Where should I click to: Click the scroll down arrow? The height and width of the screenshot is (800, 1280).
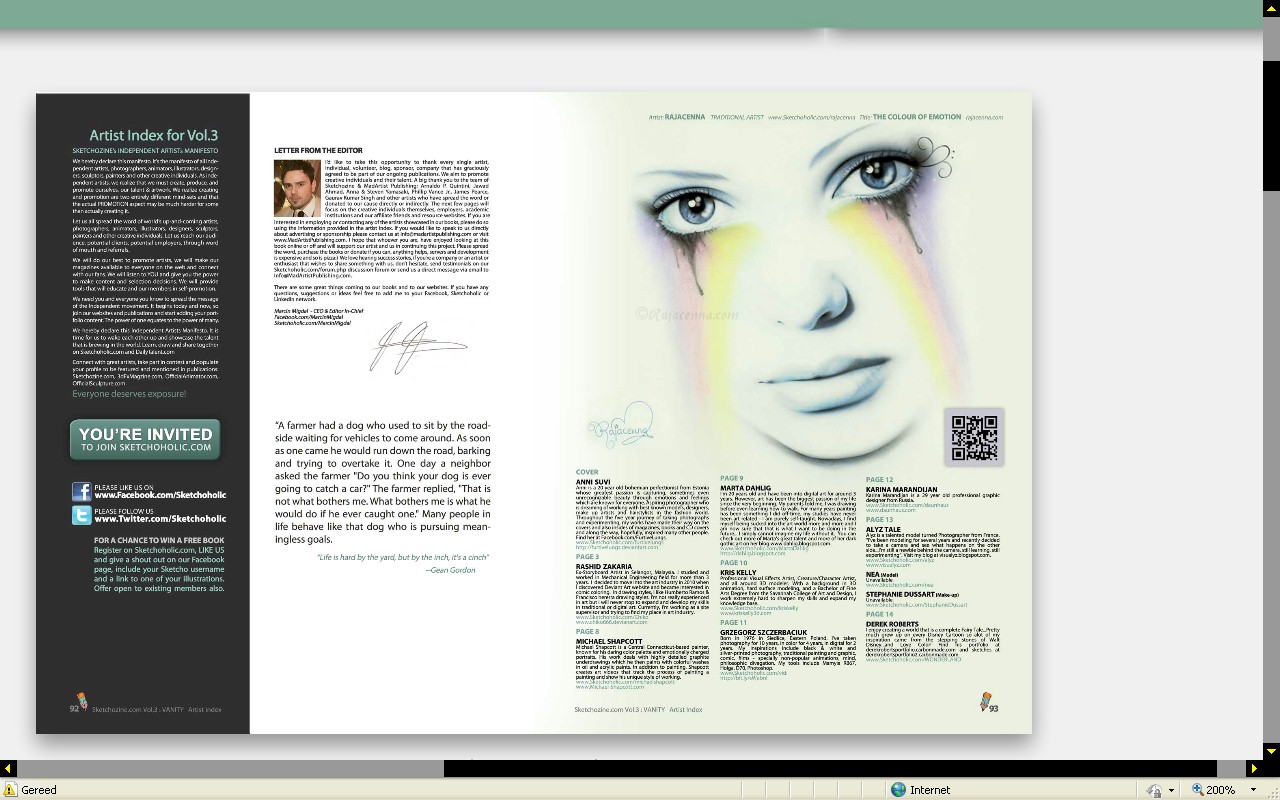pos(1271,750)
